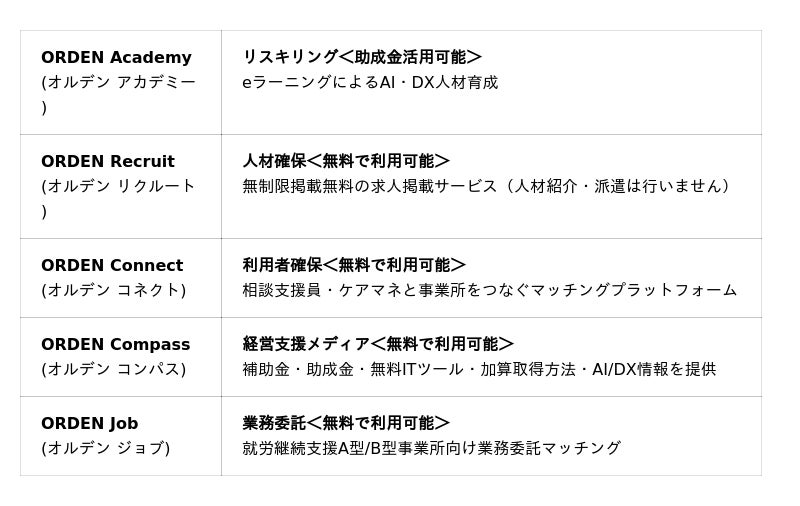Click the オルデン コネクト katakana reading
Viewport: 800px width, 506px height.
[114, 290]
